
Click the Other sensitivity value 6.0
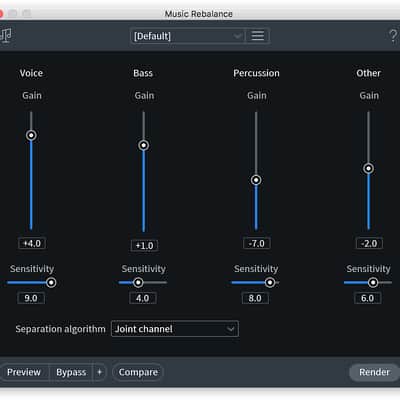tap(367, 298)
